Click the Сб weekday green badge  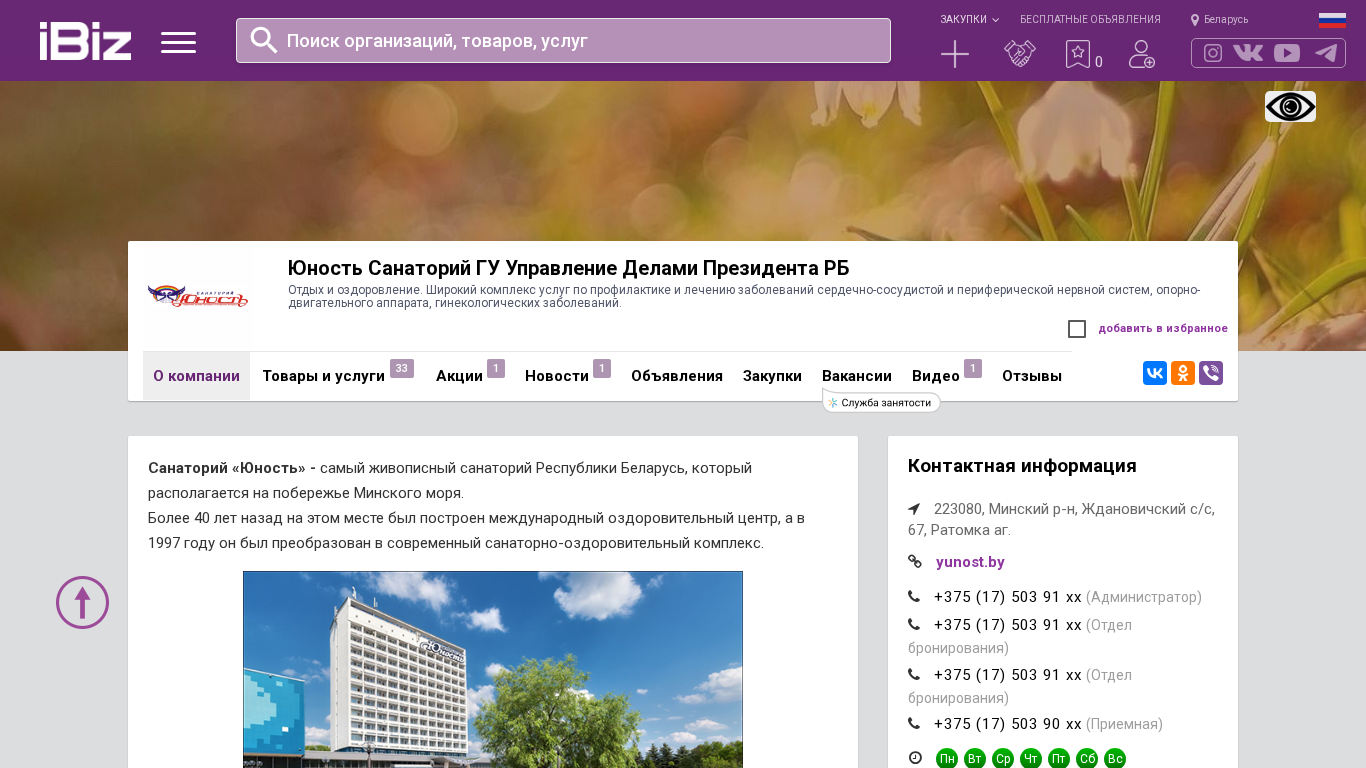pyautogui.click(x=1087, y=759)
